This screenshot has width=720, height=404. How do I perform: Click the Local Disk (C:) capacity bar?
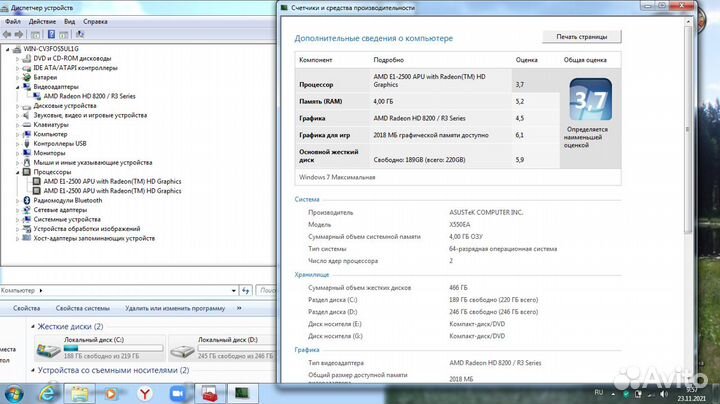(113, 348)
